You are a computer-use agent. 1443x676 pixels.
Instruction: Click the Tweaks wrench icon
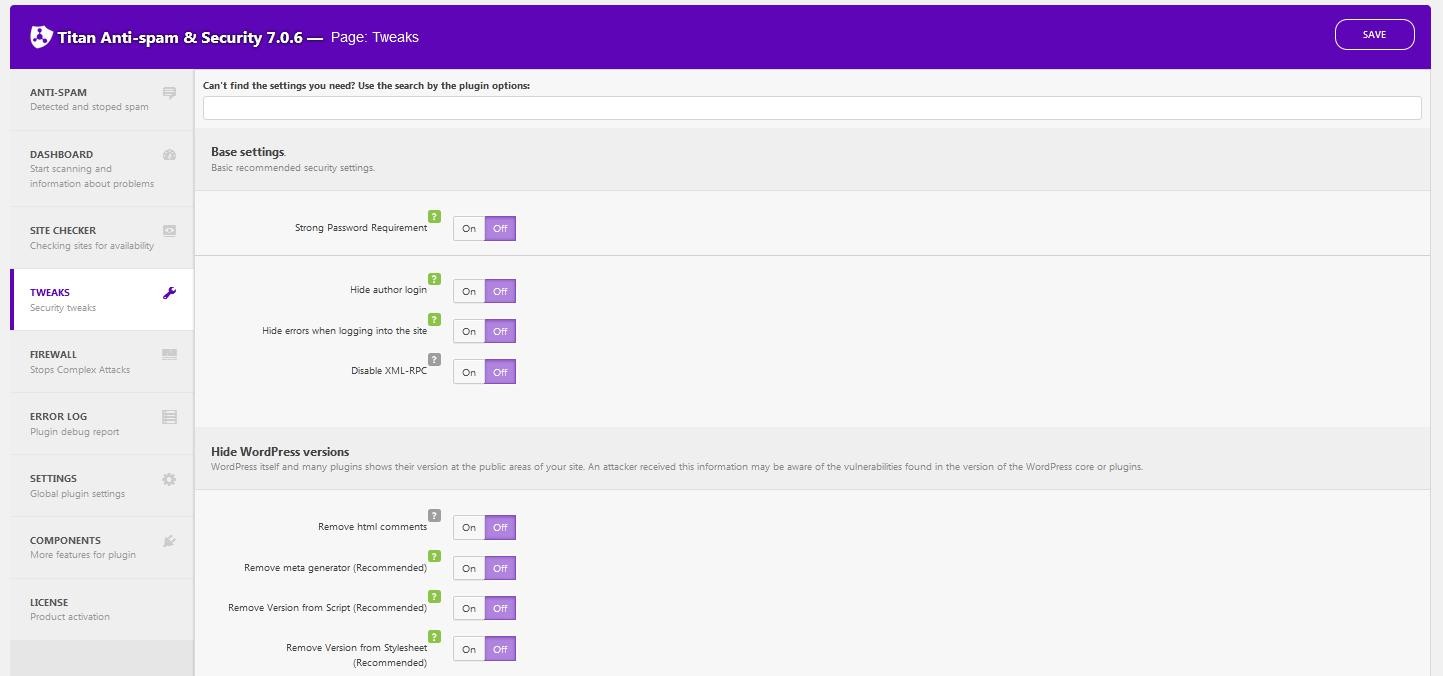click(x=169, y=293)
